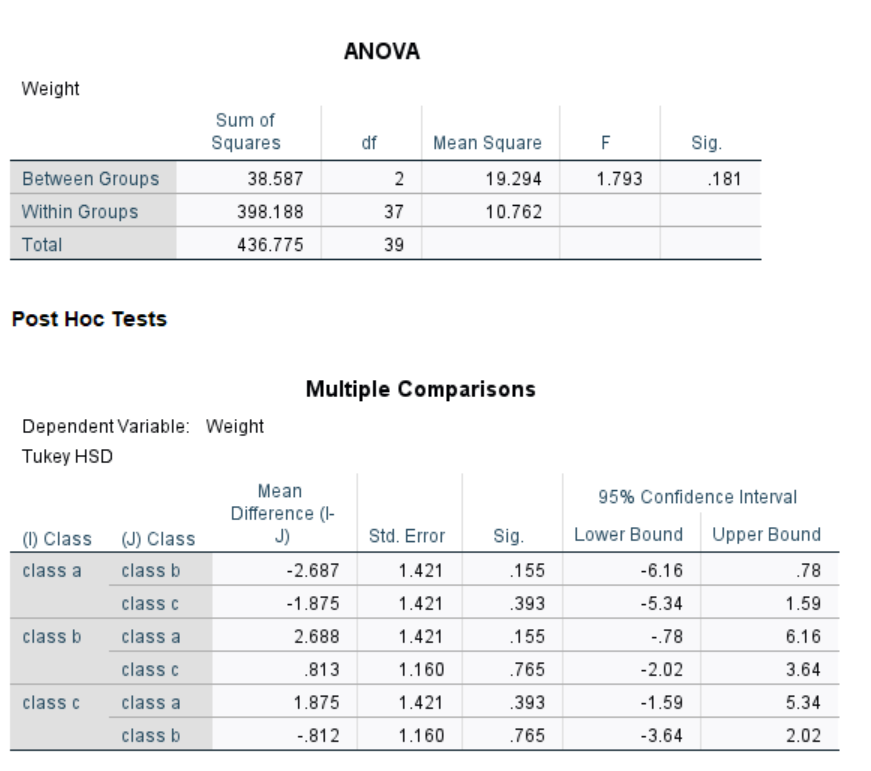
Task: Select the Multiple Comparisons table title
Action: click(420, 389)
